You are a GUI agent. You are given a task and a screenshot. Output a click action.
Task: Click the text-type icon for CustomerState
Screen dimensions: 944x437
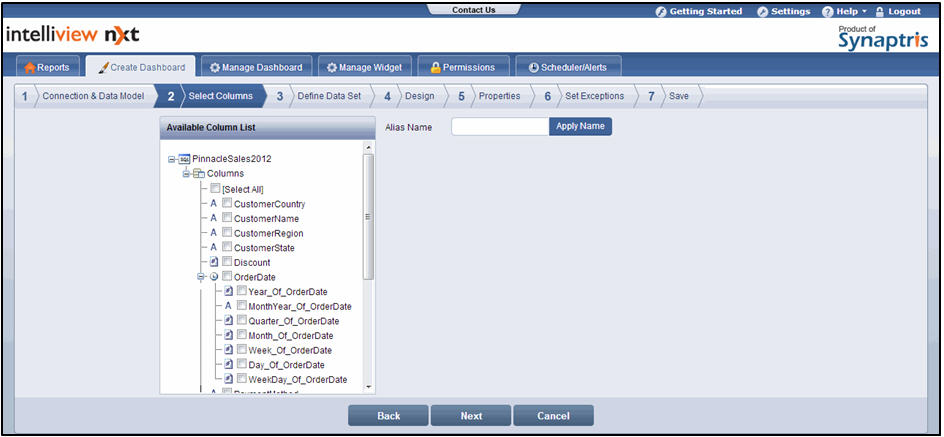click(213, 247)
